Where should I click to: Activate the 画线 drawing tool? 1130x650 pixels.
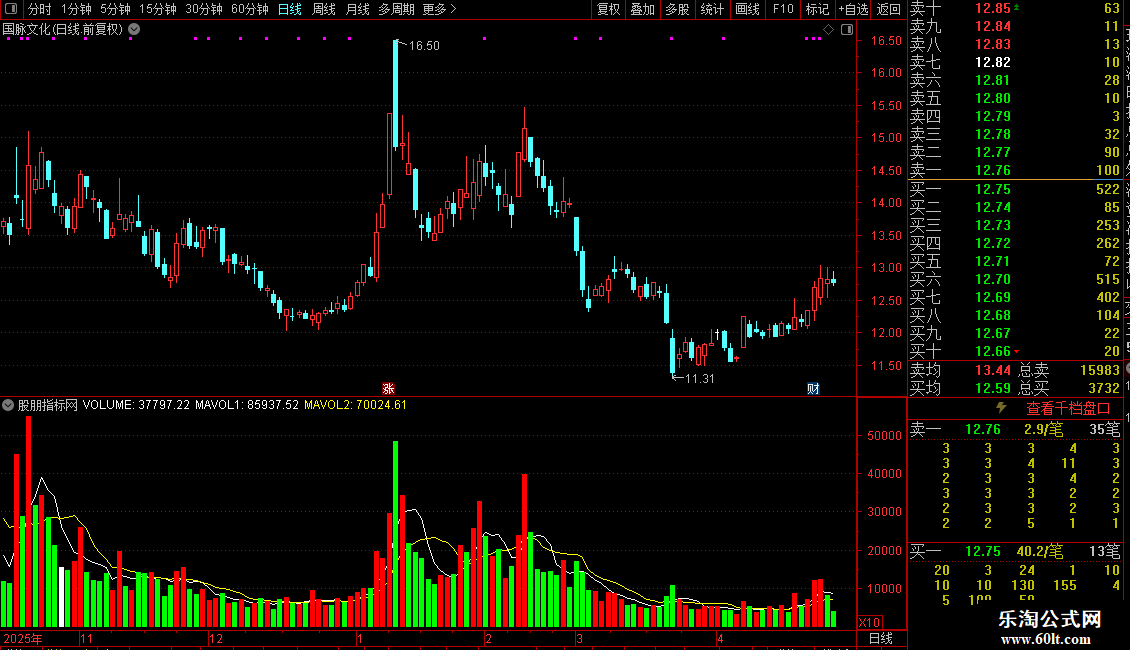pos(747,9)
